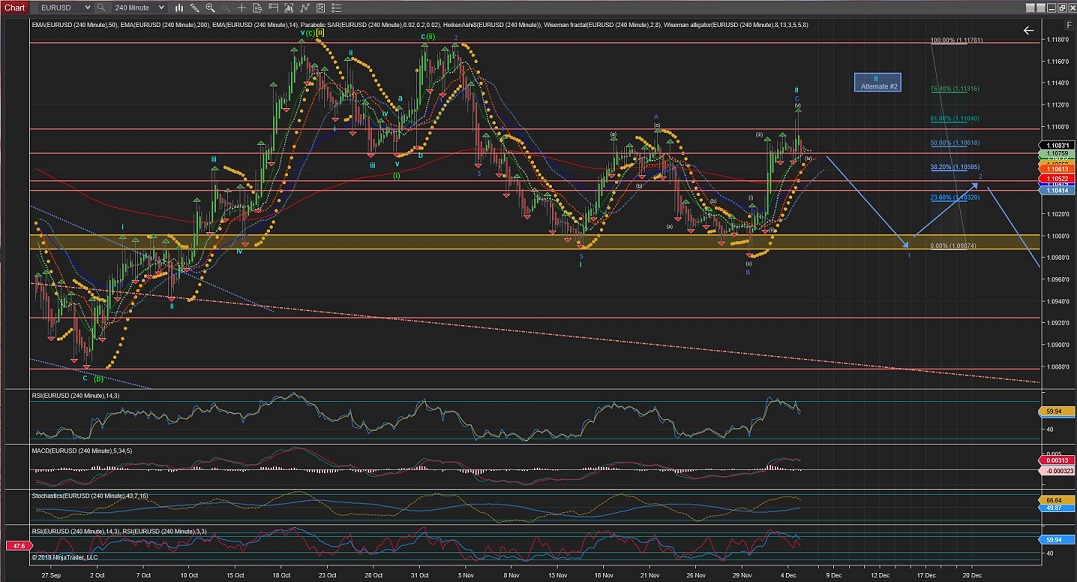Select the crosshair cursor tool
Viewport: 1077px width, 582px height.
242,8
